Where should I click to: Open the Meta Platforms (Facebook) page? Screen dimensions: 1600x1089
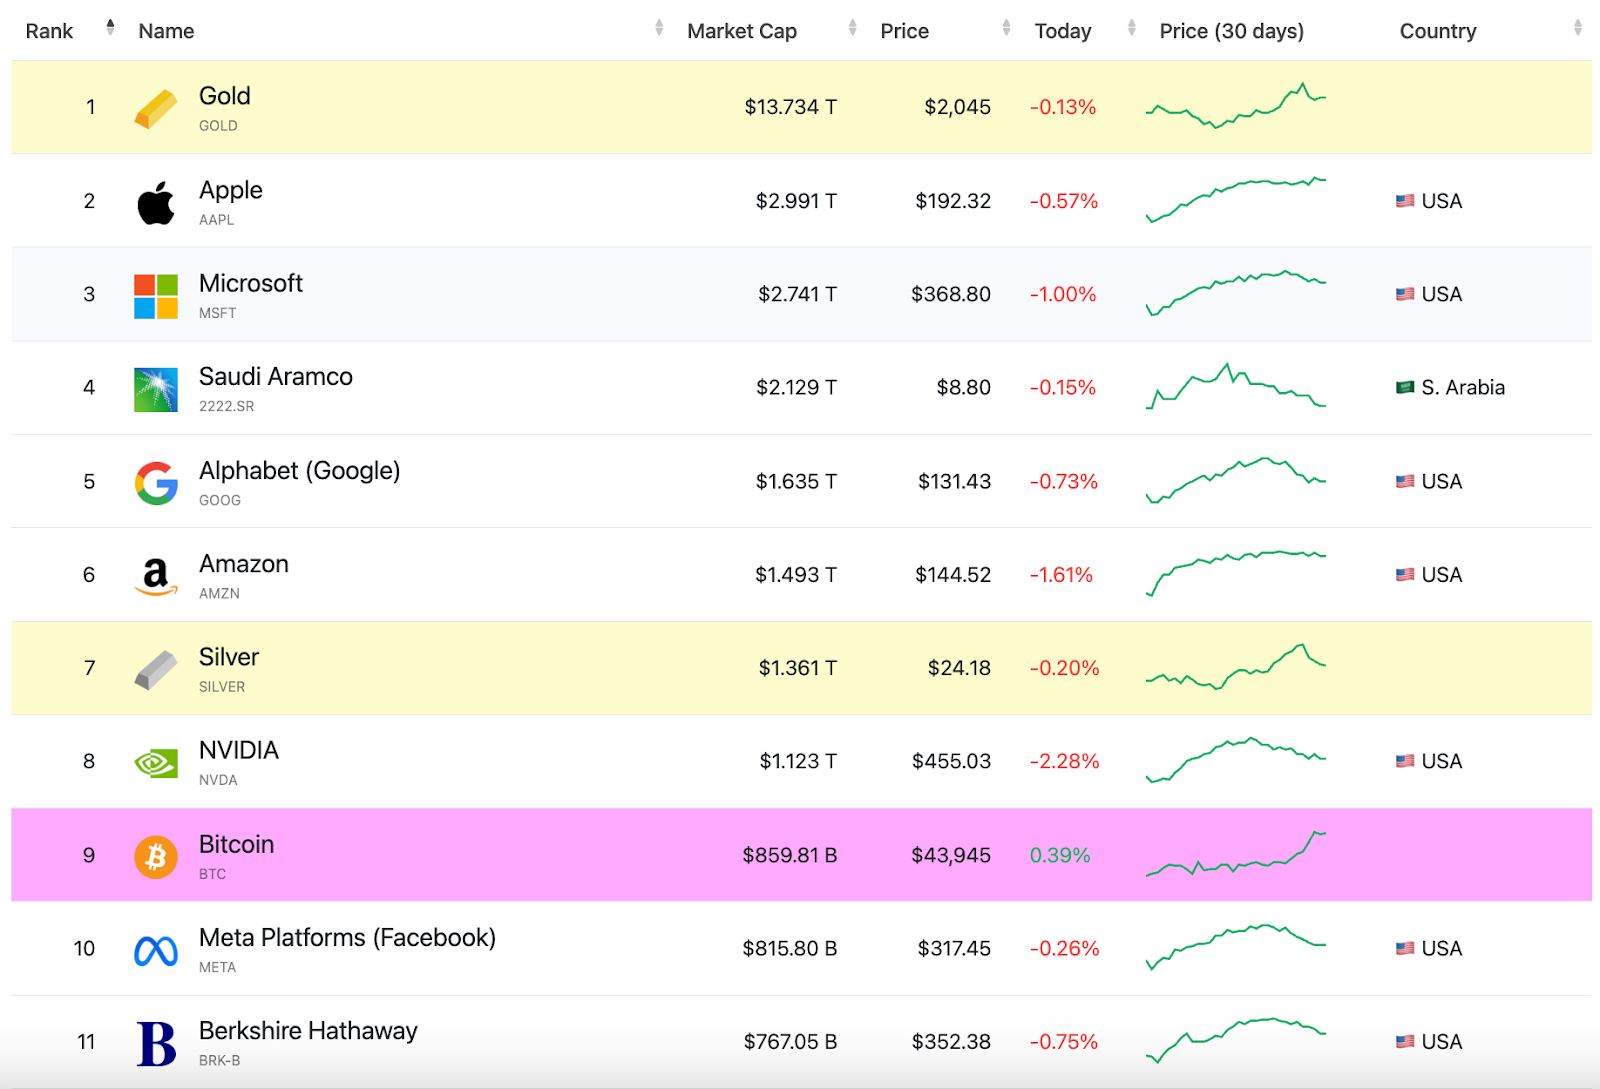tap(348, 938)
